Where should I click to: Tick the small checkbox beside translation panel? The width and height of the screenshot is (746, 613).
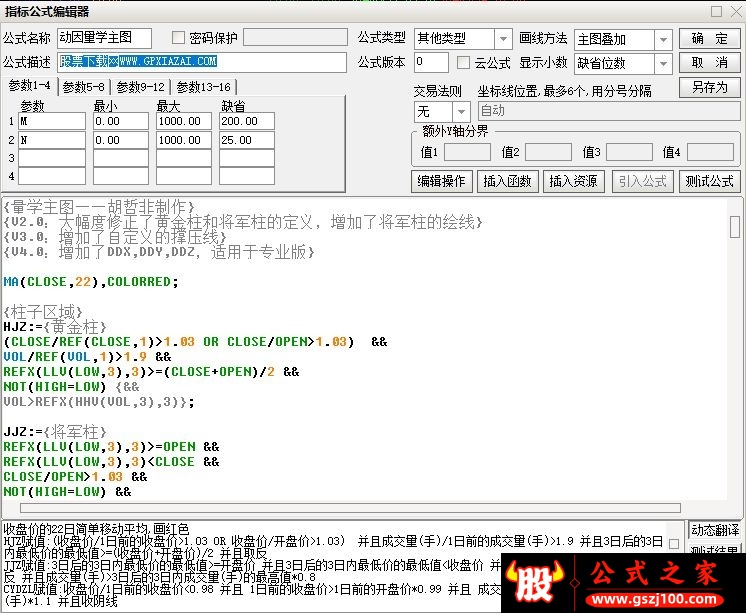(x=673, y=545)
